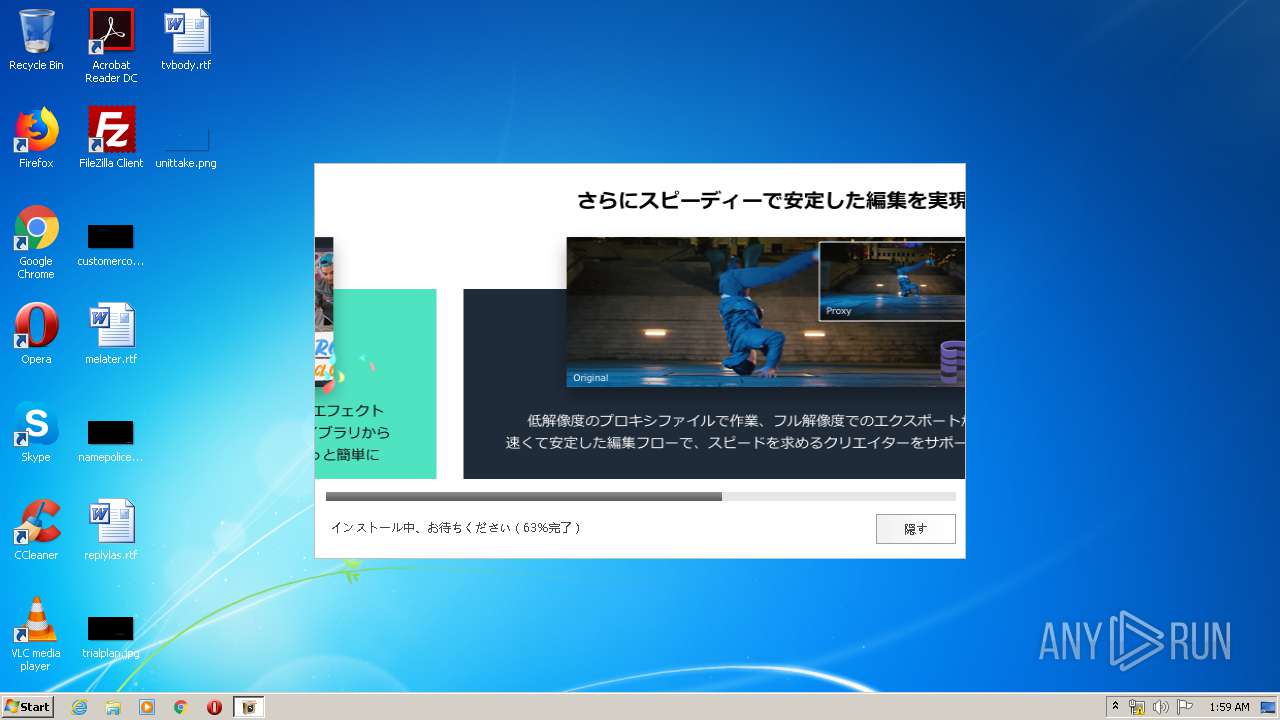
Task: Click the インストール中 63%完了 status text
Action: pos(456,527)
